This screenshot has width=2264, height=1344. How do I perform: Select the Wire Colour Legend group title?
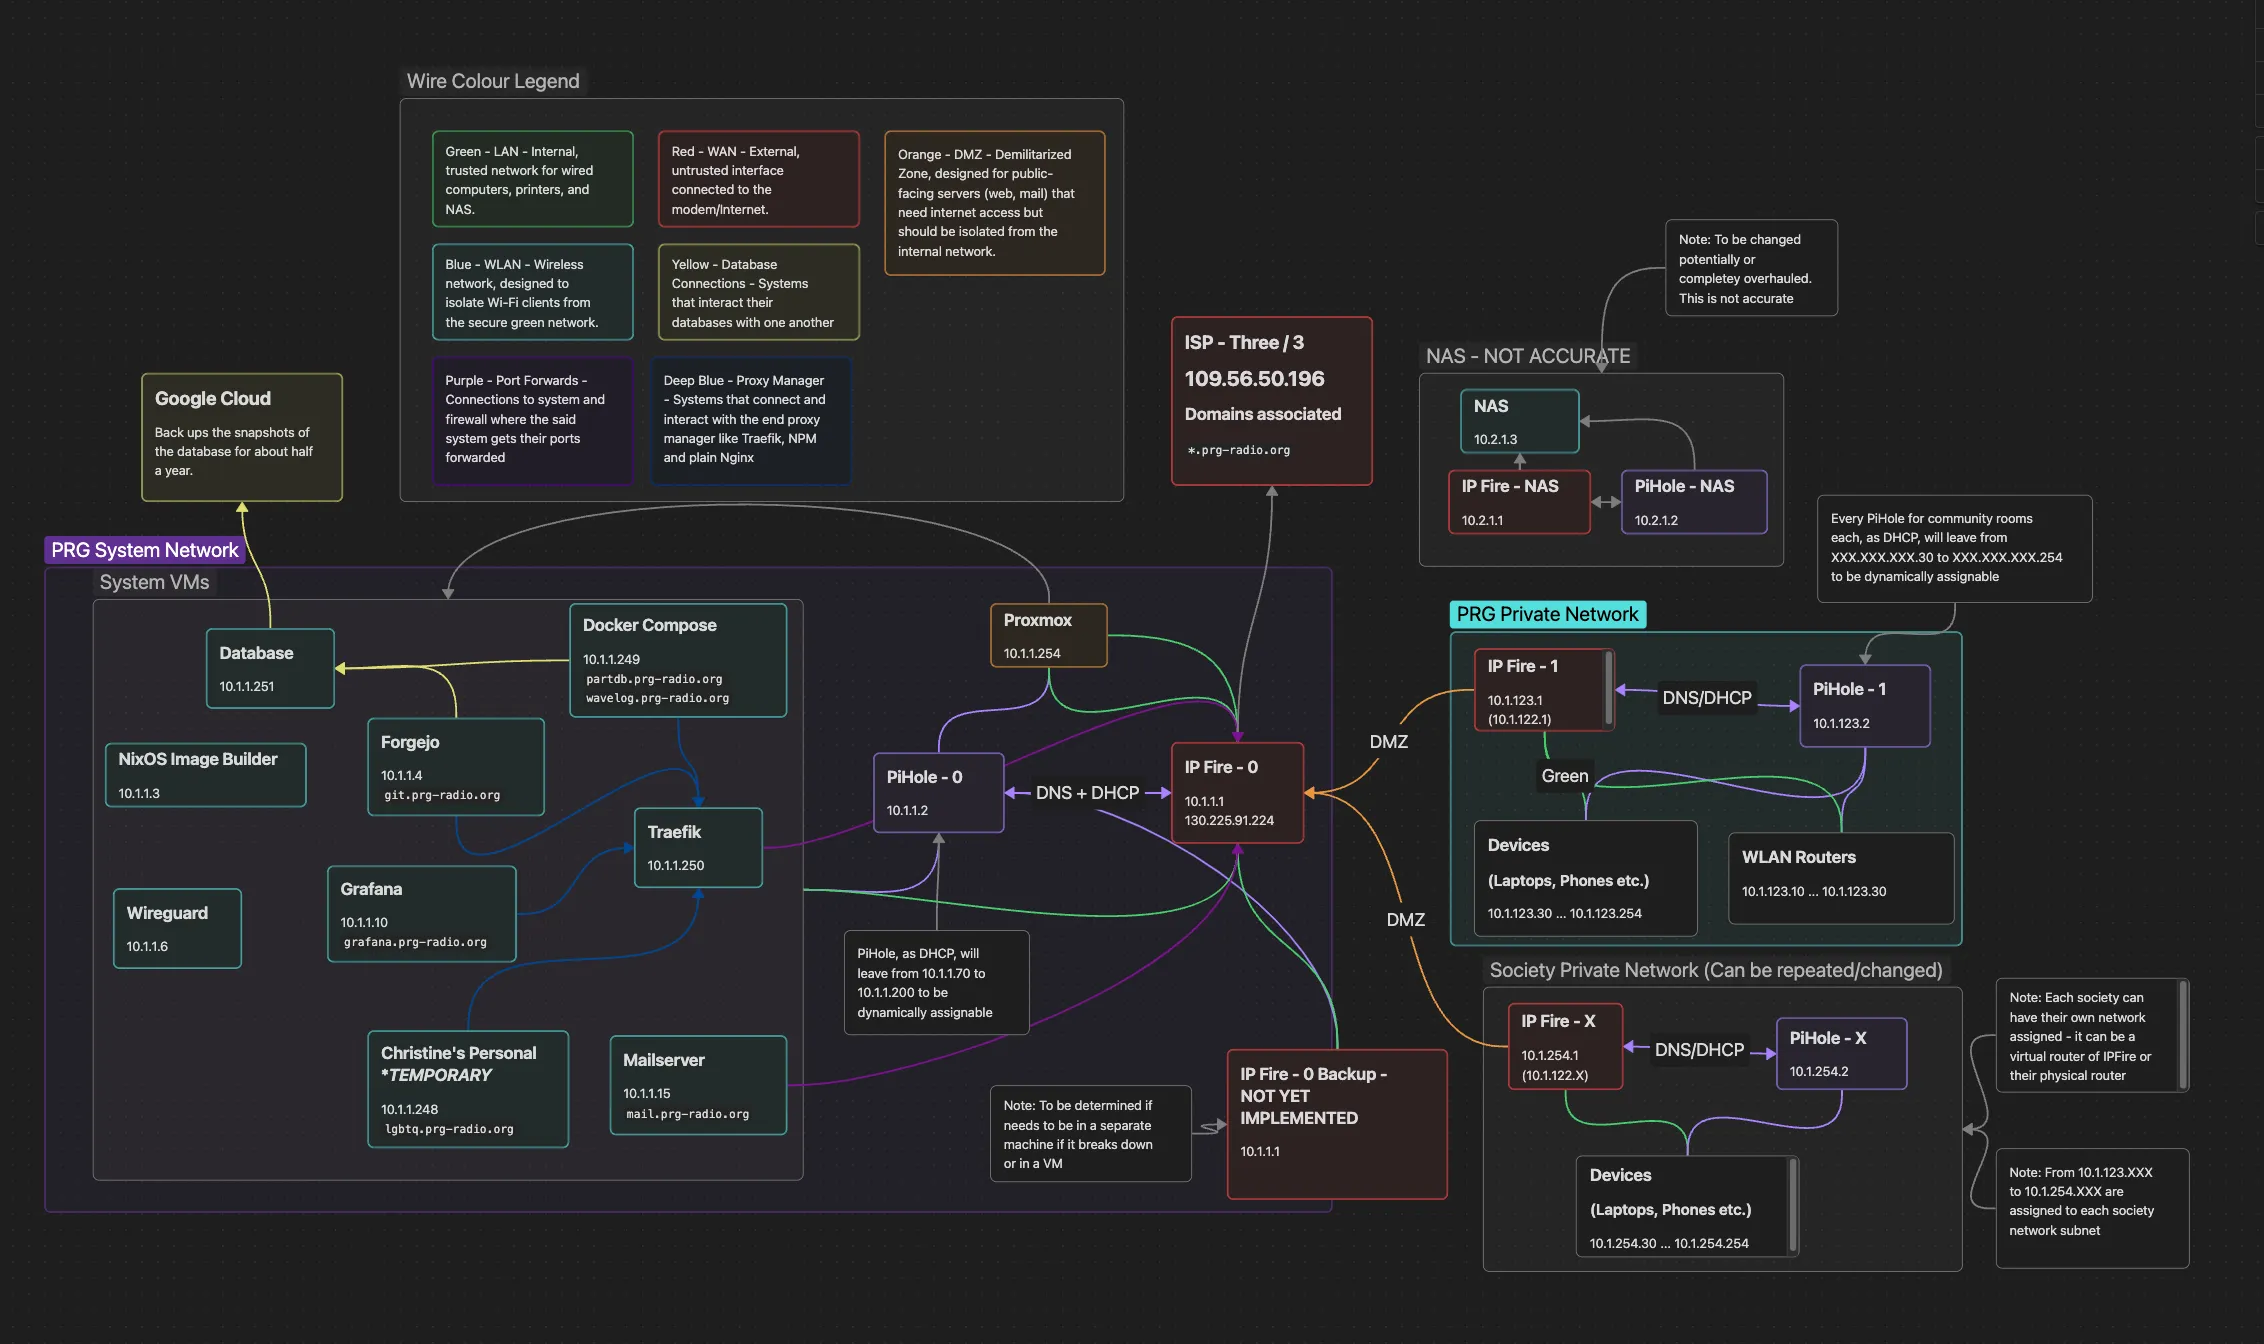coord(493,81)
